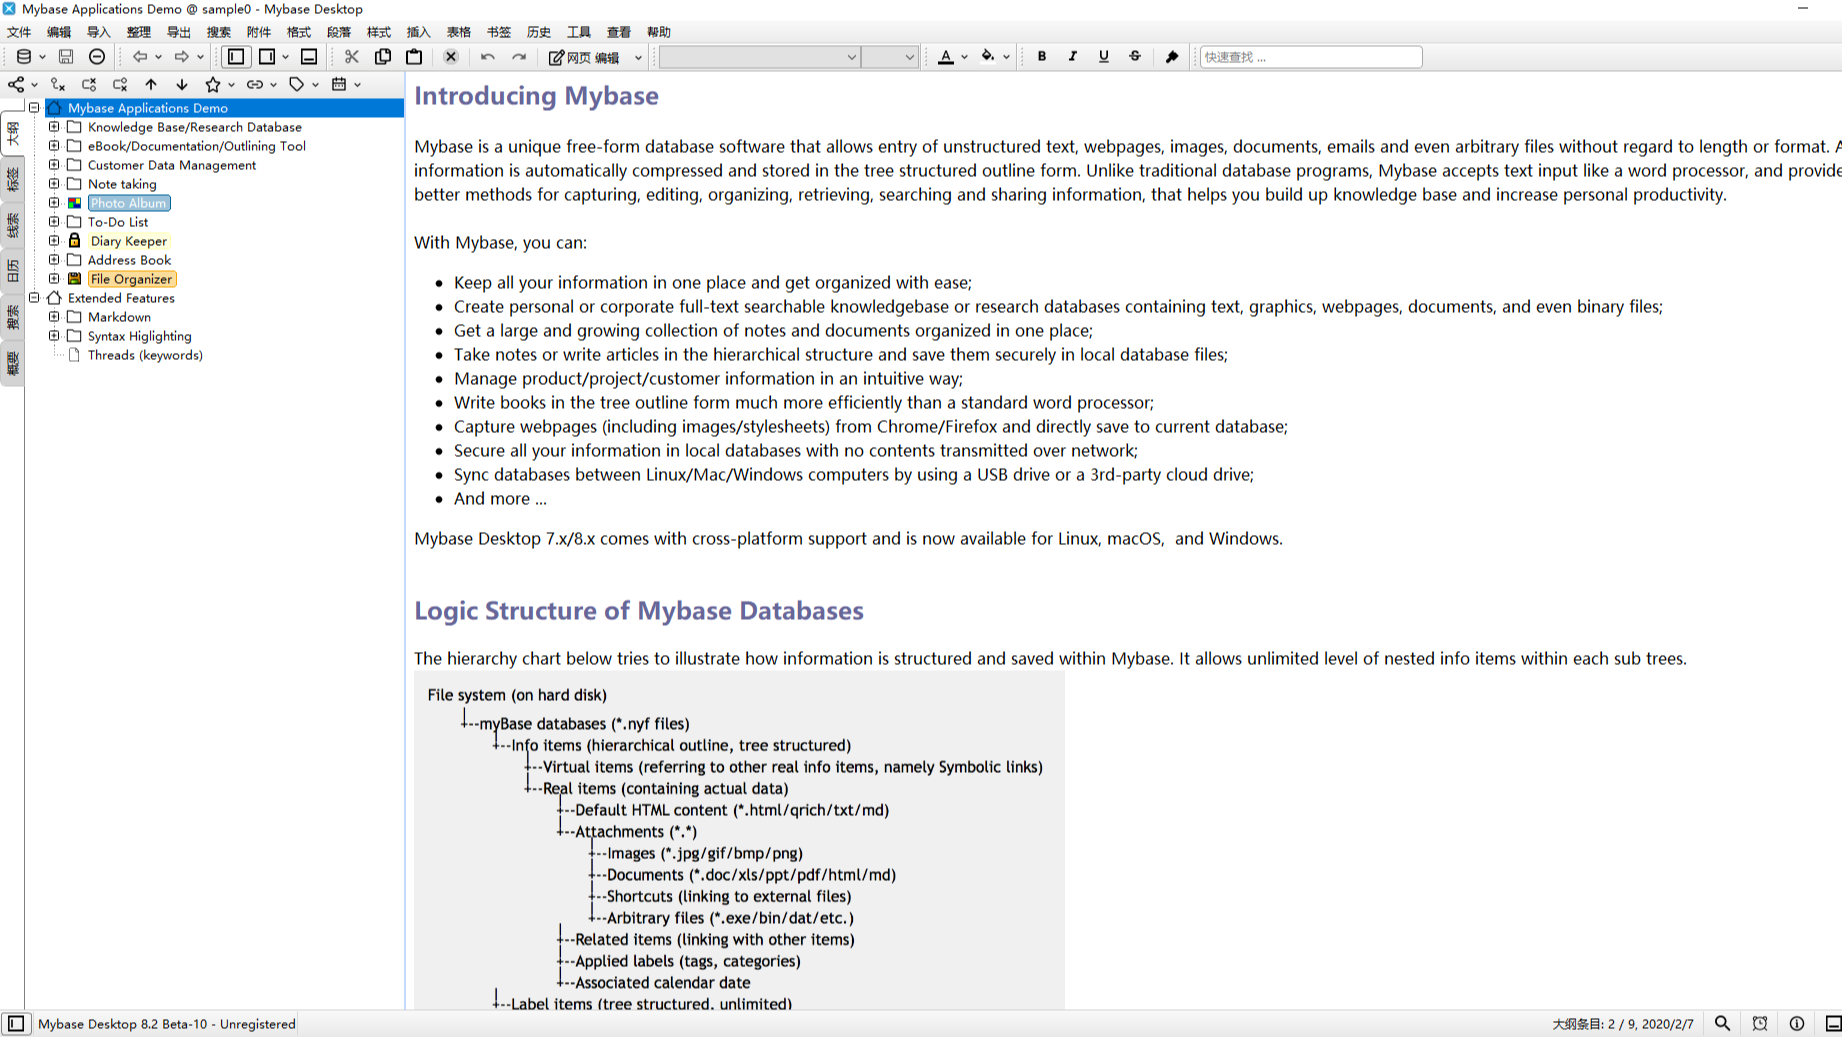Toggle the 网页 编辑 edit mode button
The height and width of the screenshot is (1037, 1842).
click(x=586, y=57)
